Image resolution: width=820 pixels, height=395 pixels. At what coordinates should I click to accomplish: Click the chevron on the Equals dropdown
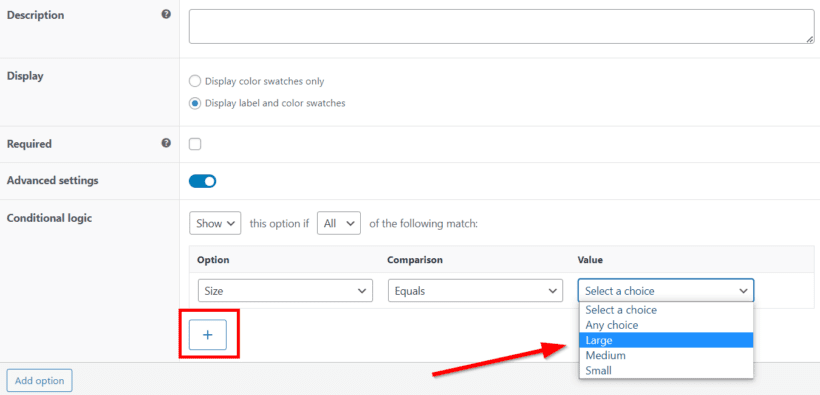coord(551,291)
